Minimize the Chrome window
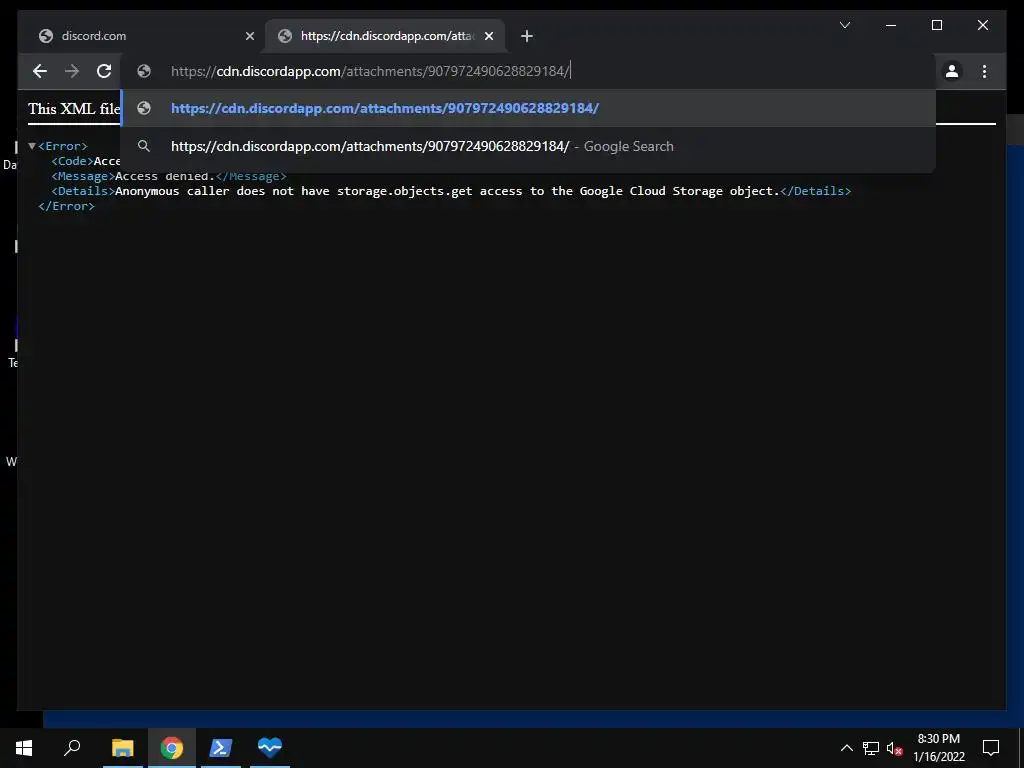Screen dimensions: 1024x768 (891, 25)
